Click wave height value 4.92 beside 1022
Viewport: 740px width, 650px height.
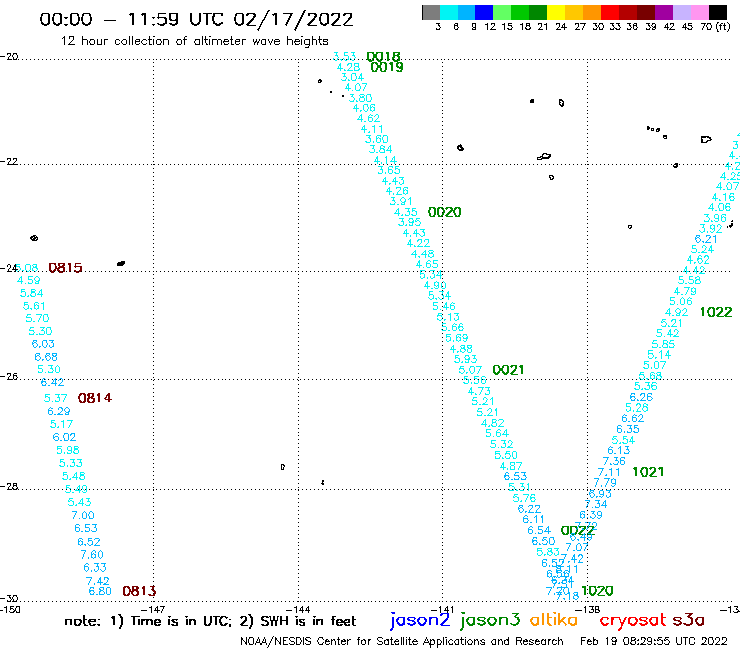pos(676,312)
